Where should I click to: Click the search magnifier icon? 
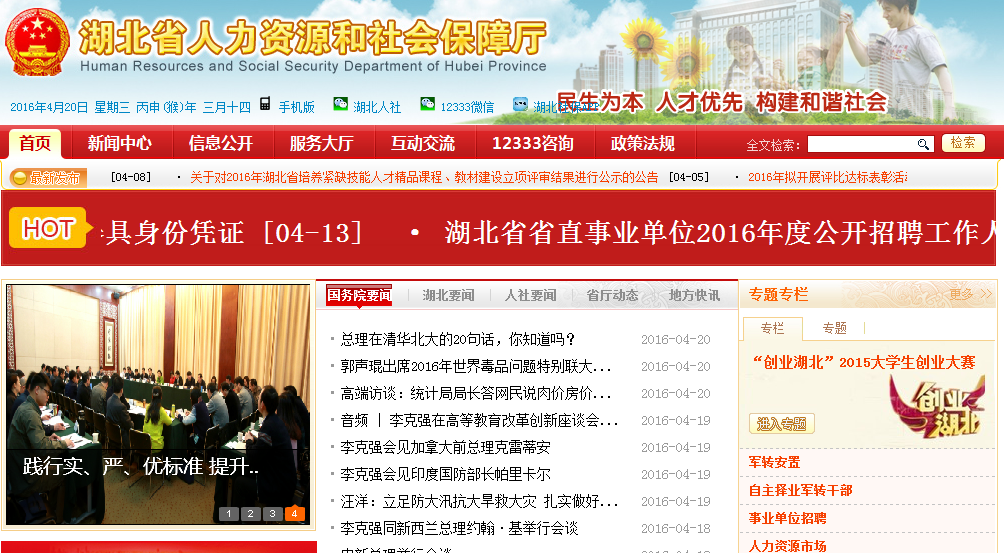tap(923, 144)
